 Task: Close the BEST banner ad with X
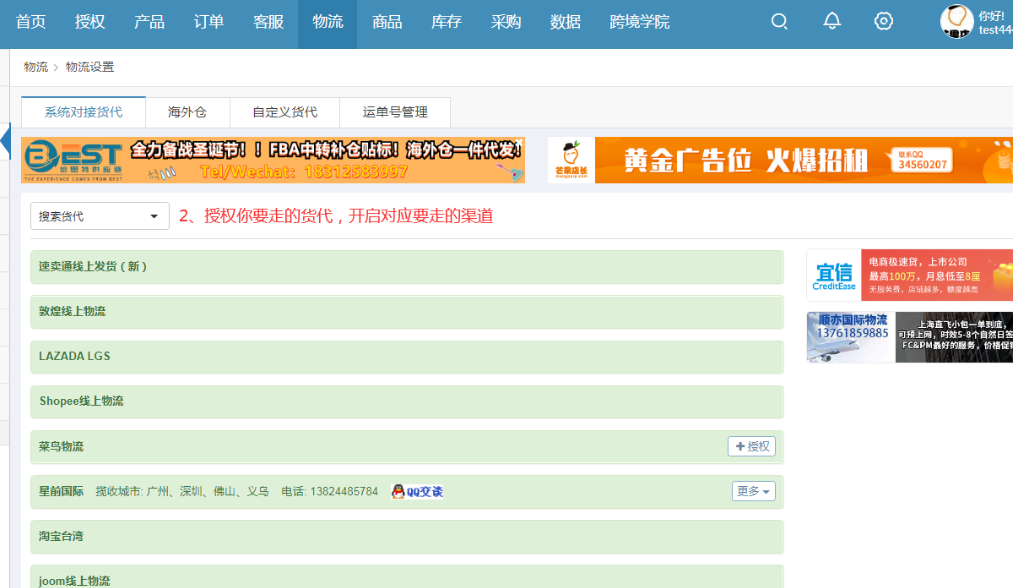click(x=519, y=143)
